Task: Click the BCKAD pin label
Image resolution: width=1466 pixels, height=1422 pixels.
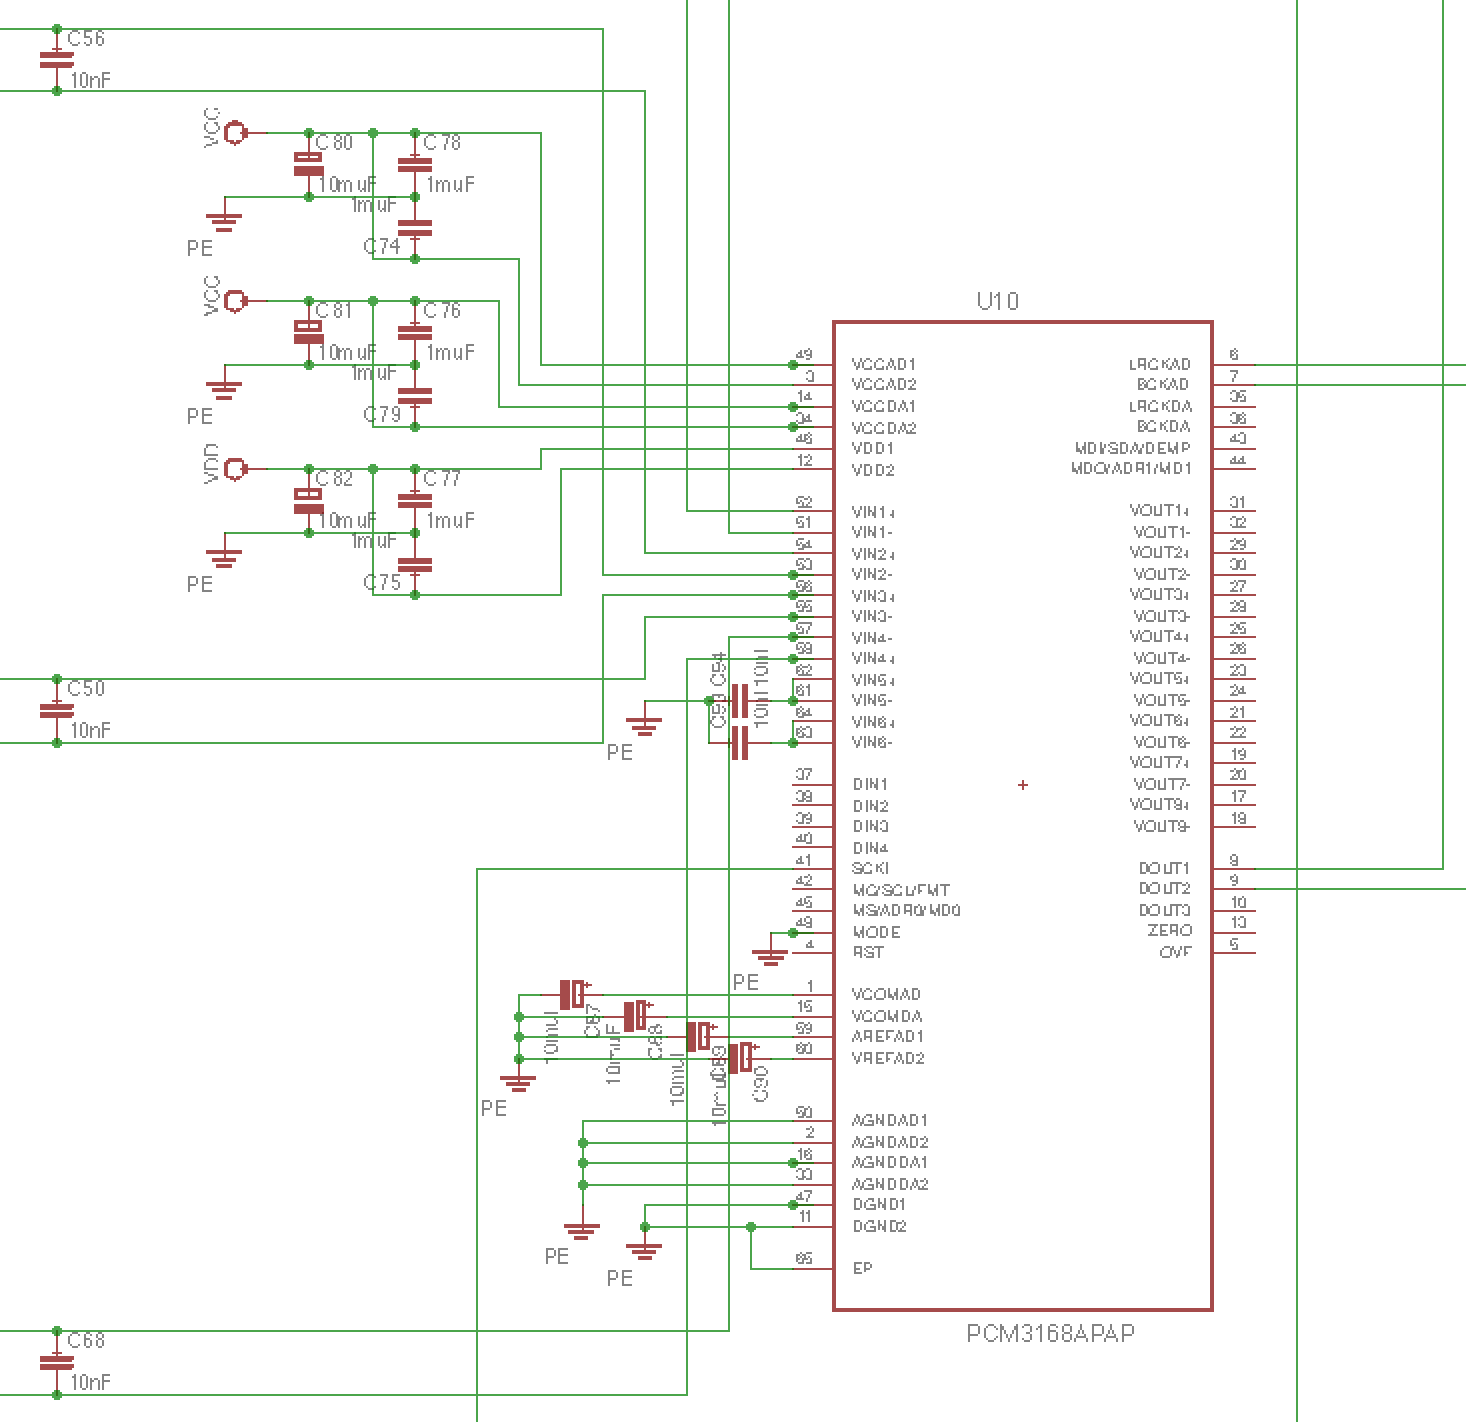Action: 1163,384
